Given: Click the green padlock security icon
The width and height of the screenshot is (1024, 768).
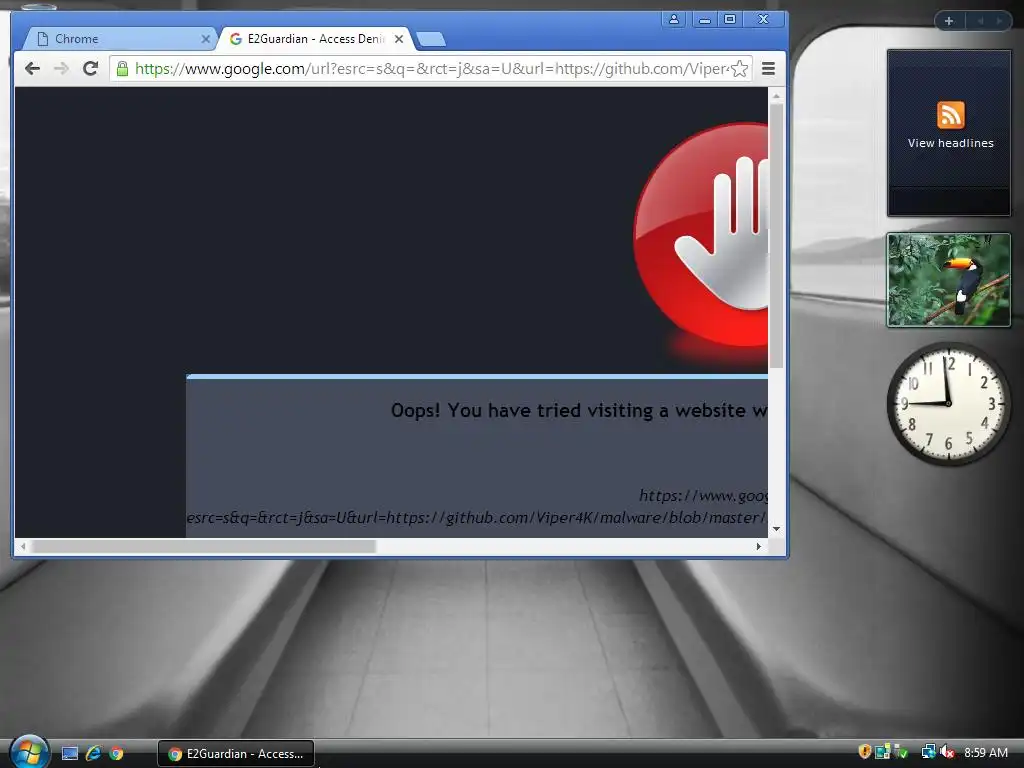Looking at the screenshot, I should click(122, 69).
